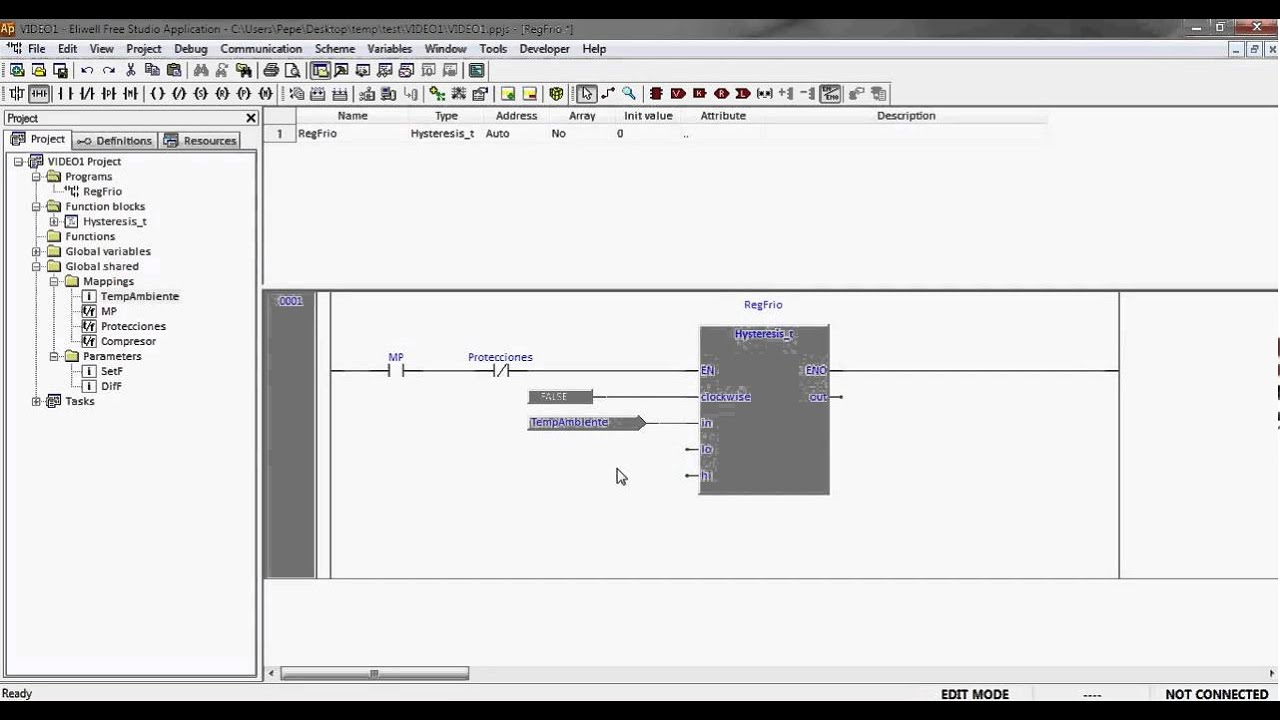Insert a Reset coil (R)
This screenshot has width=1280, height=720.
tap(222, 93)
